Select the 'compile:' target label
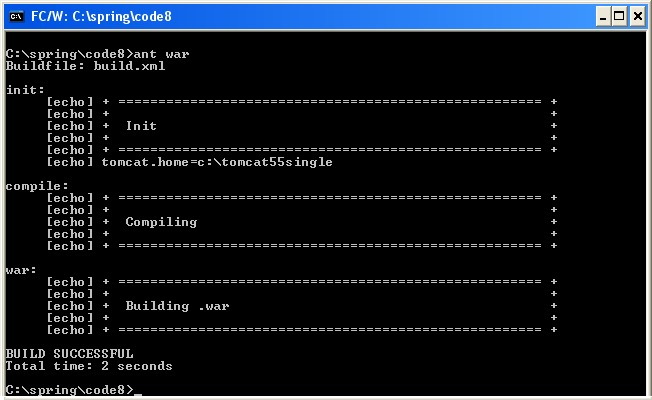652x400 pixels. (x=37, y=186)
